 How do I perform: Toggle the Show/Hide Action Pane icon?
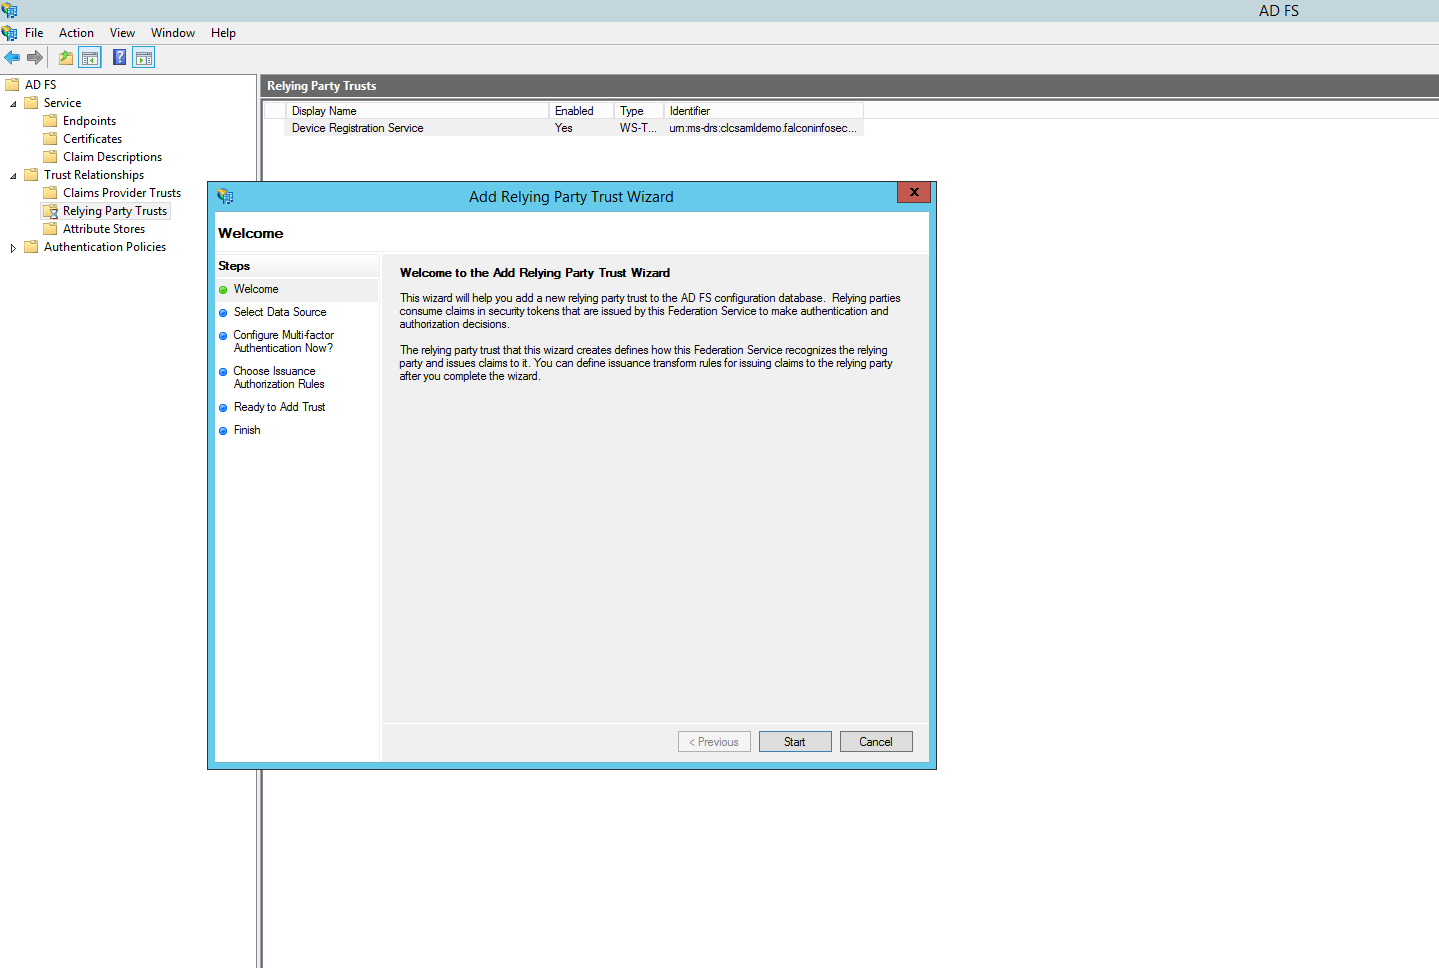(144, 58)
